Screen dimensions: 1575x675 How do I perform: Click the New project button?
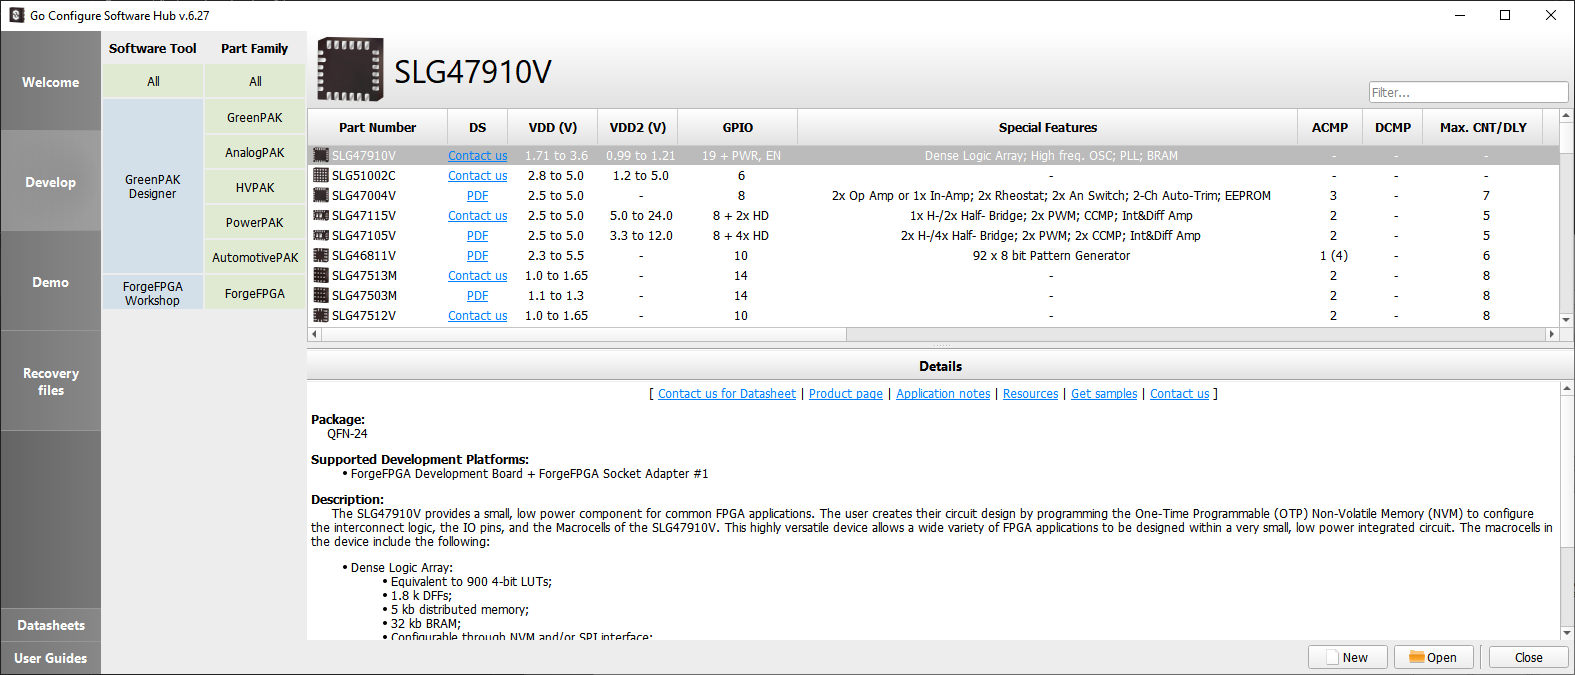(x=1347, y=657)
